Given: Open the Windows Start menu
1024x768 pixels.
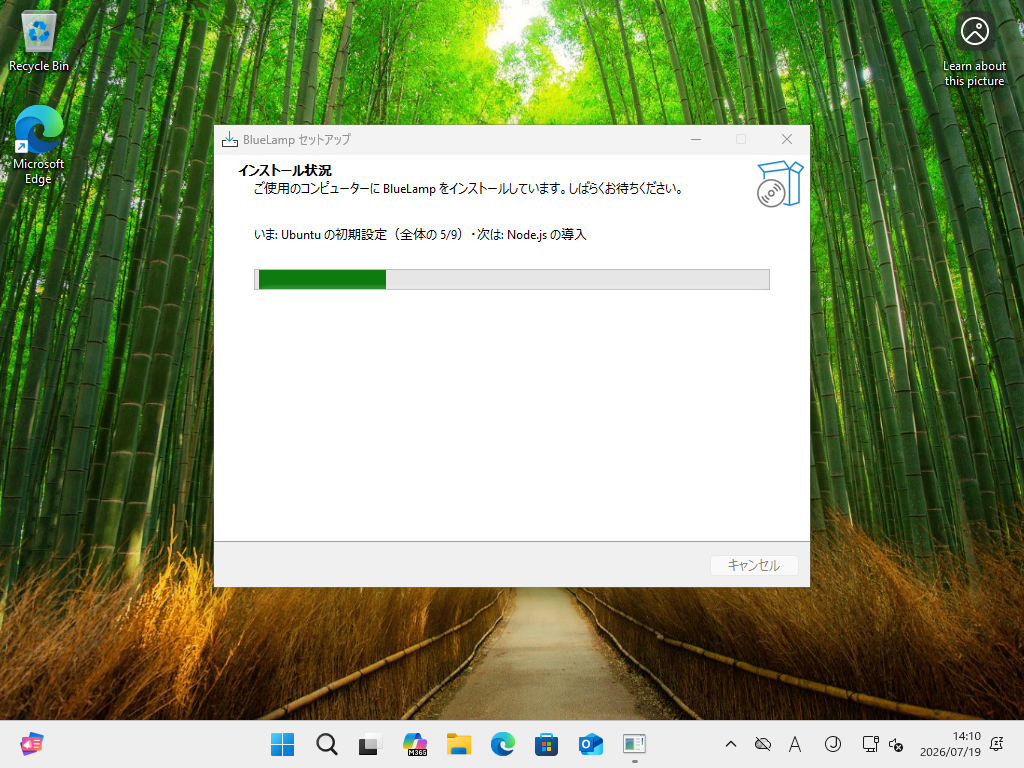Looking at the screenshot, I should 282,744.
